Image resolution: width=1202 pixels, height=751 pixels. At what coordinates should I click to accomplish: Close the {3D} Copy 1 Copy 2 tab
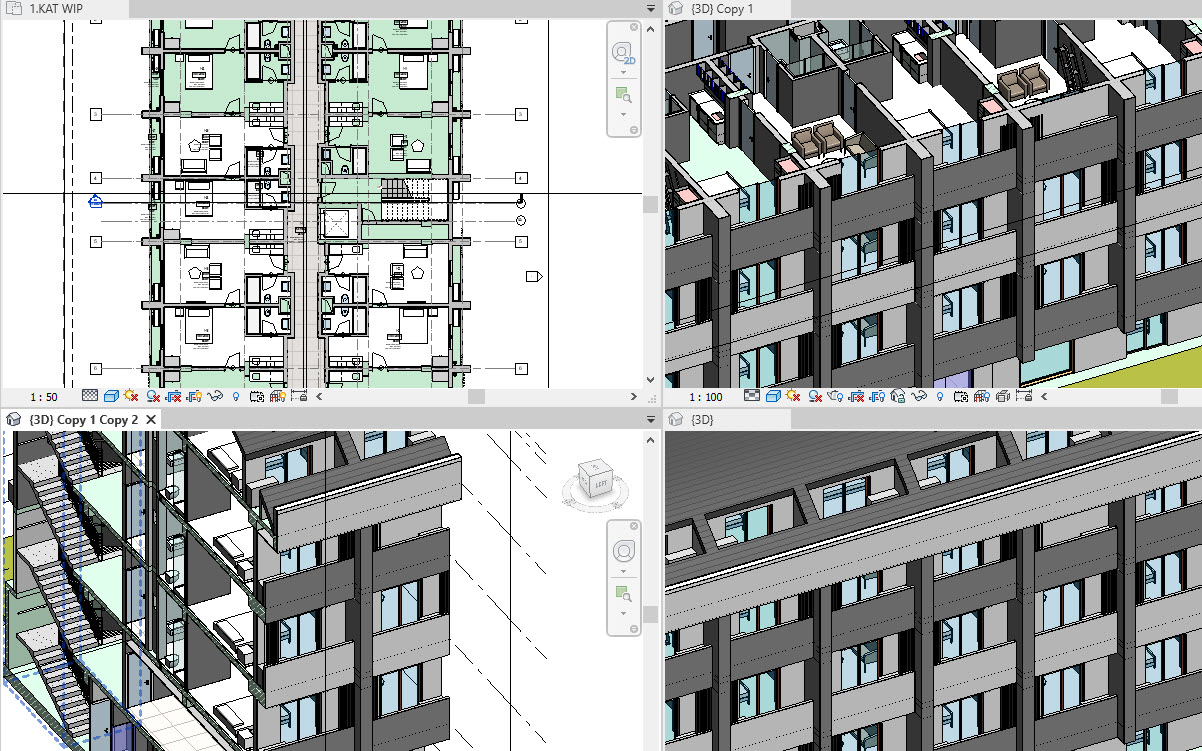(152, 420)
